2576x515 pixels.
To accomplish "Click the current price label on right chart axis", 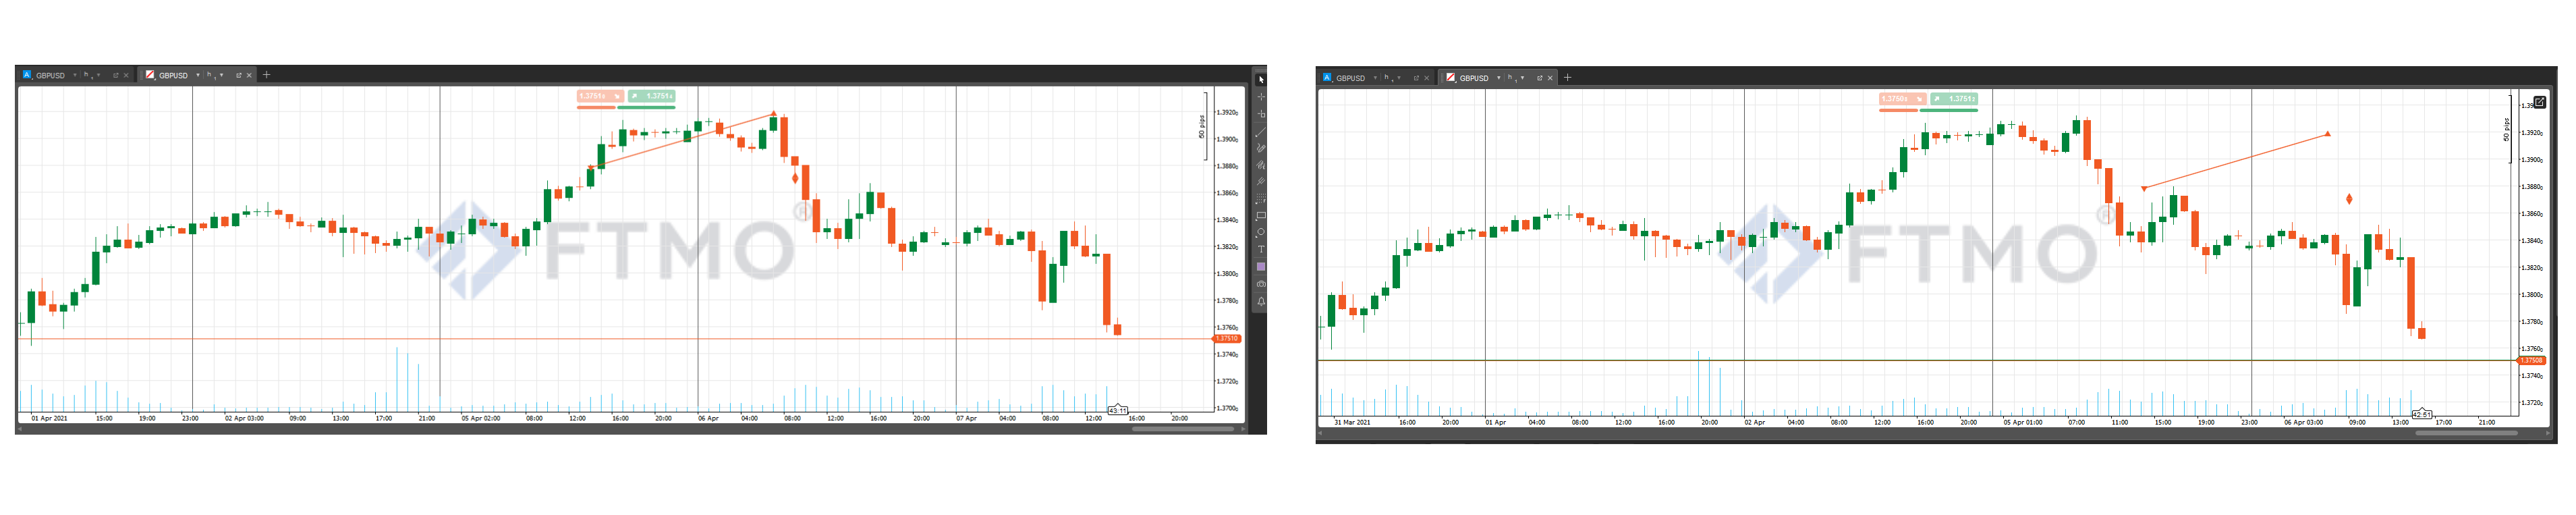I will pos(2532,361).
